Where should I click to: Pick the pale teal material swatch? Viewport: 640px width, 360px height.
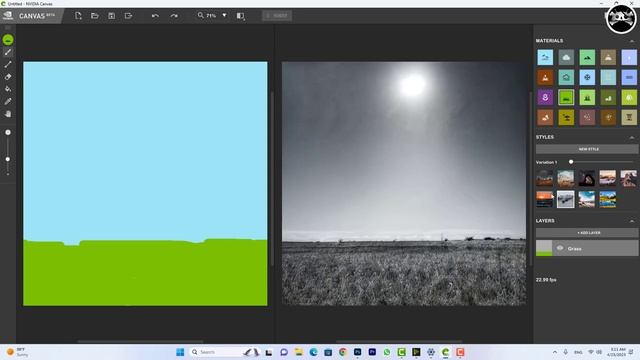tap(608, 78)
